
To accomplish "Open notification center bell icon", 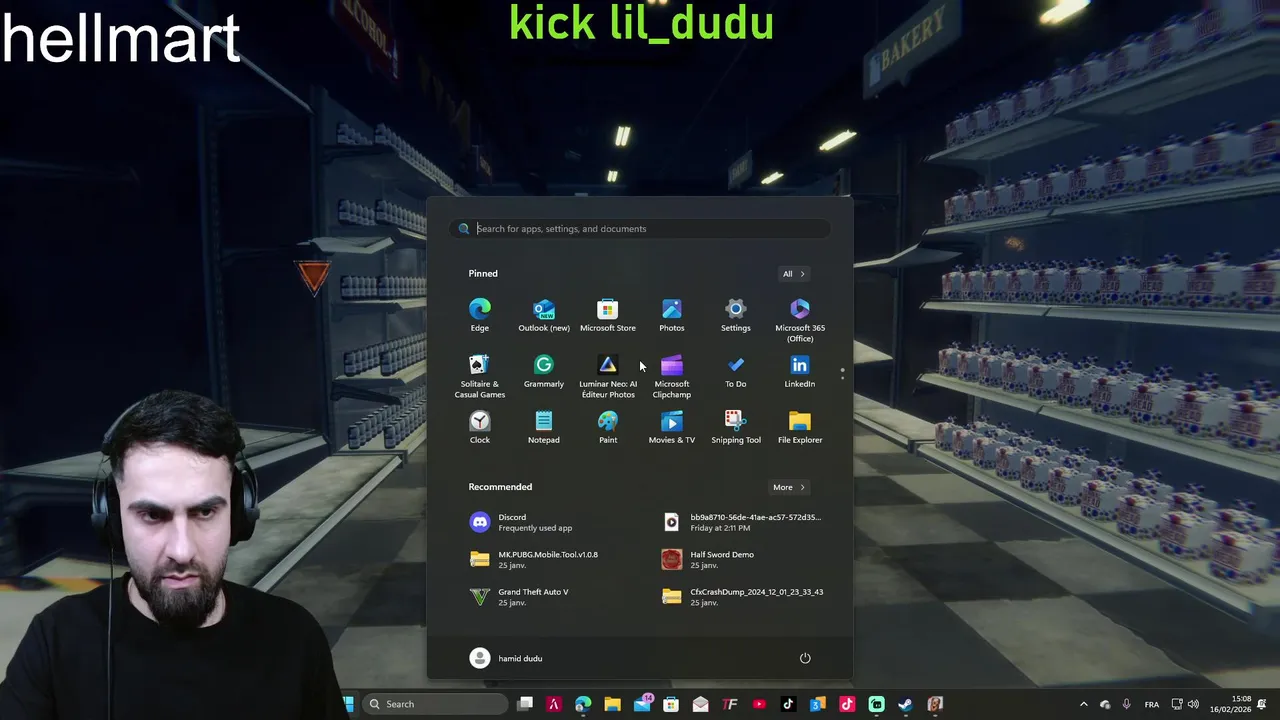I will pos(1262,704).
